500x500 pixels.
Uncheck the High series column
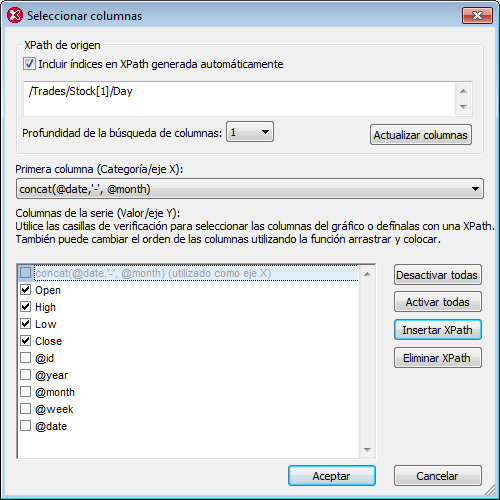26,306
